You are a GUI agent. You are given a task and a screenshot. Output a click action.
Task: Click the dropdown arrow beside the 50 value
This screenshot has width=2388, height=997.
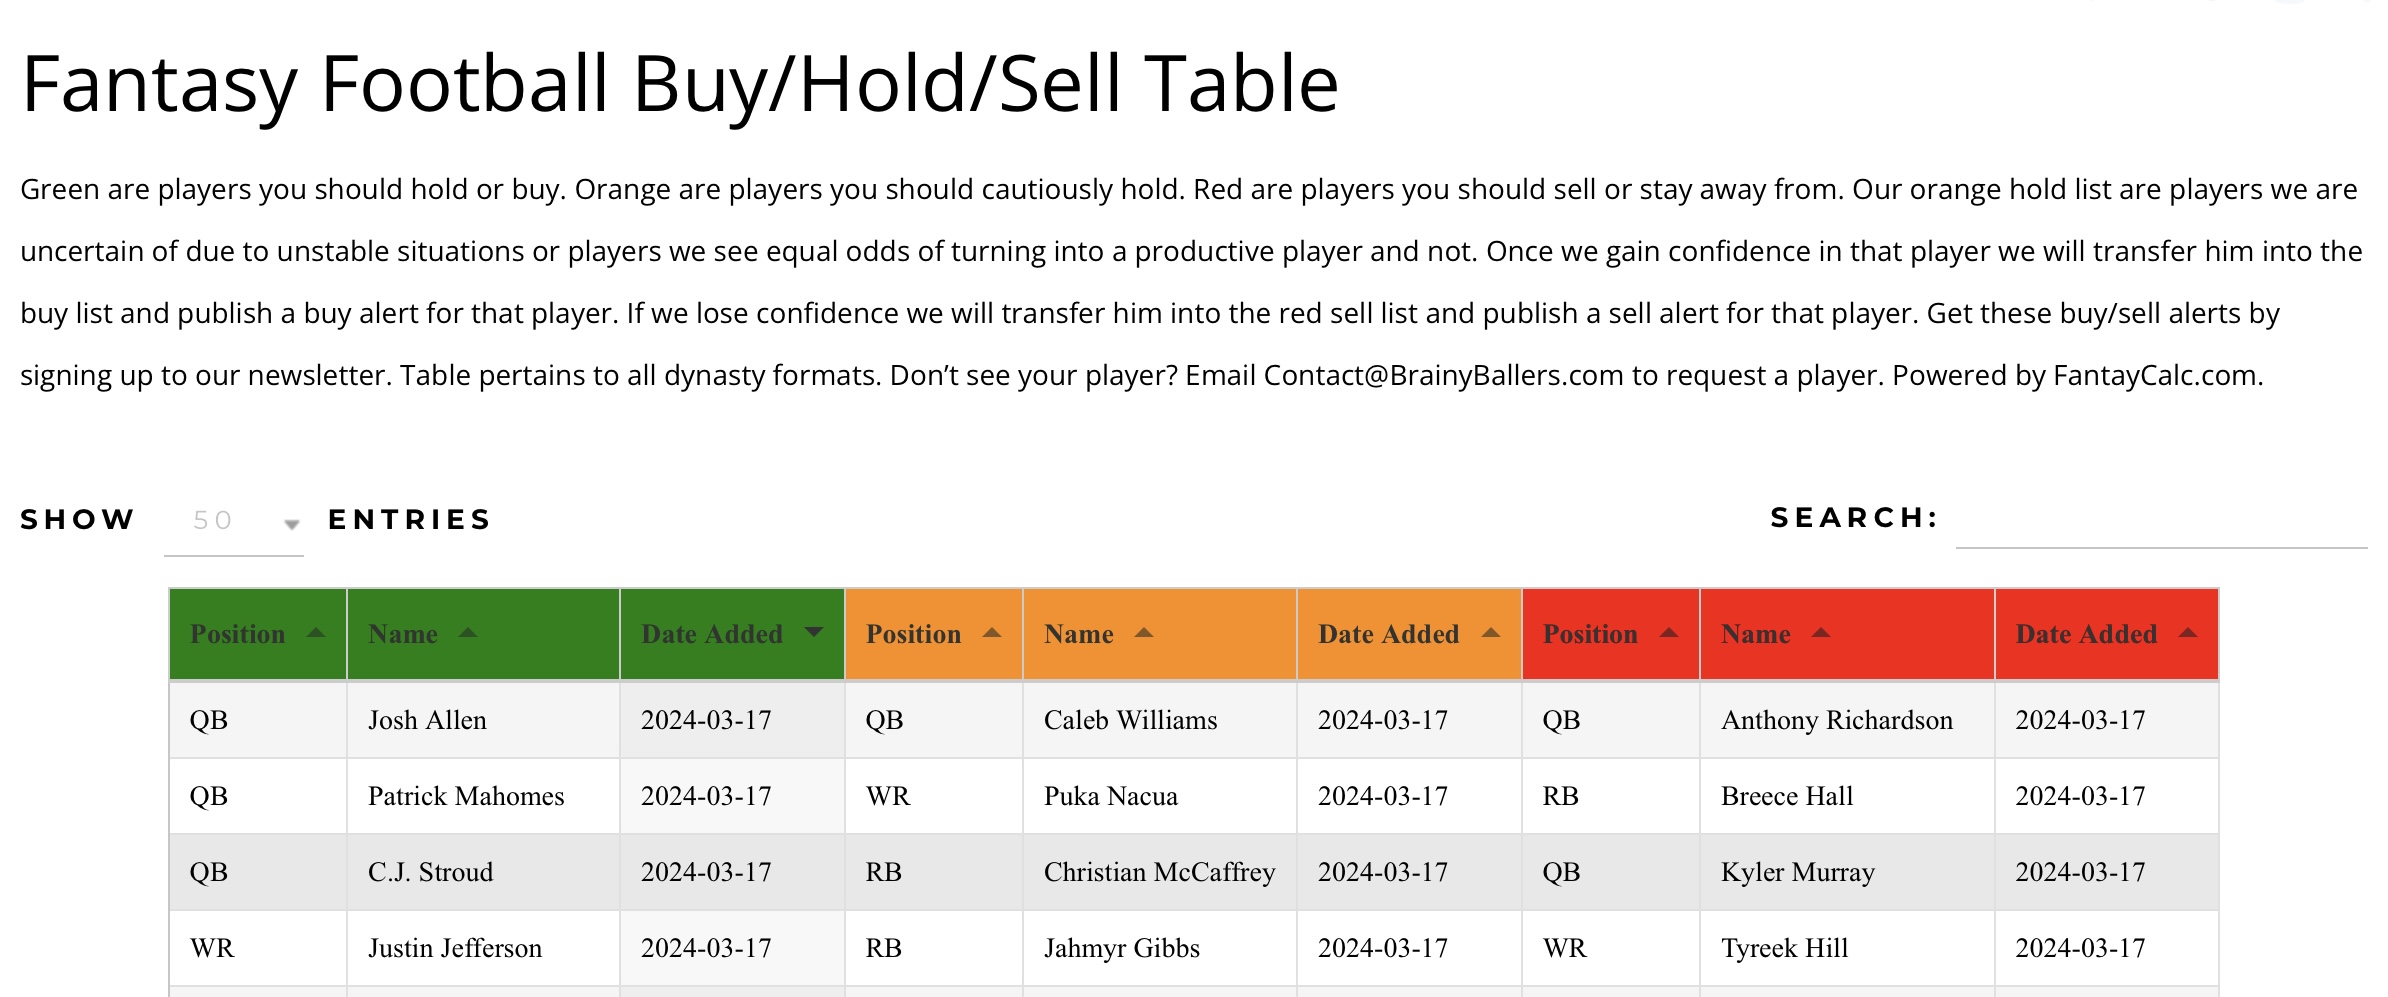point(291,522)
